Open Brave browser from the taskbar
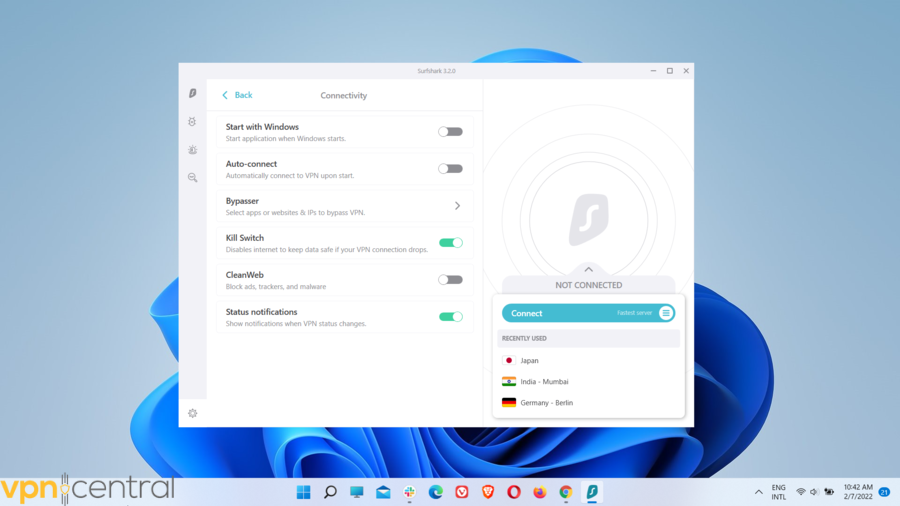 click(488, 492)
